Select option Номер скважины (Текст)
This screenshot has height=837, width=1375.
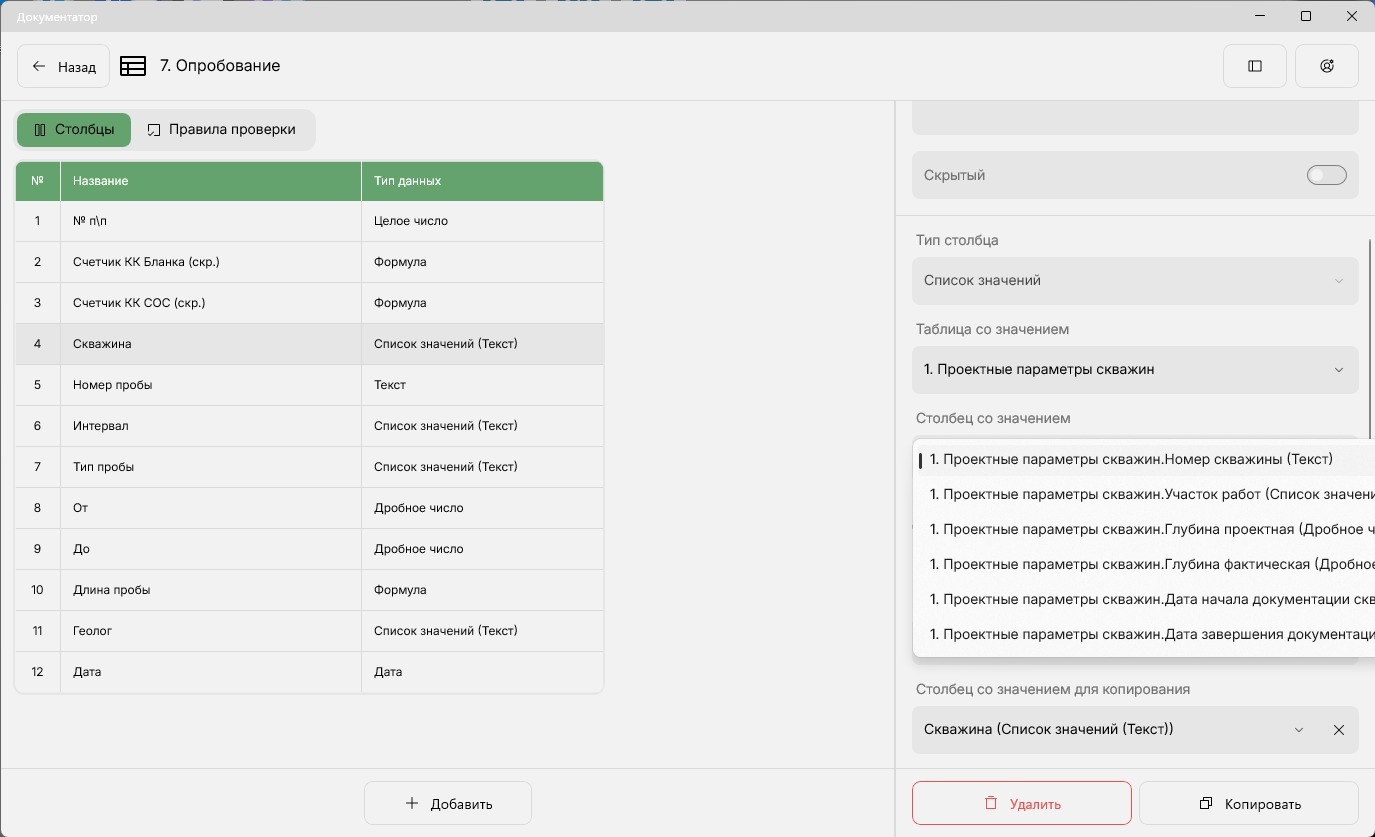[x=1144, y=459]
